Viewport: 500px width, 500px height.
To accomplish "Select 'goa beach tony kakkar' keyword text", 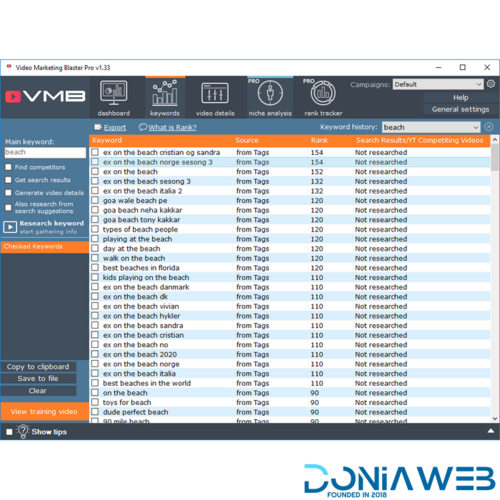I will pos(141,220).
